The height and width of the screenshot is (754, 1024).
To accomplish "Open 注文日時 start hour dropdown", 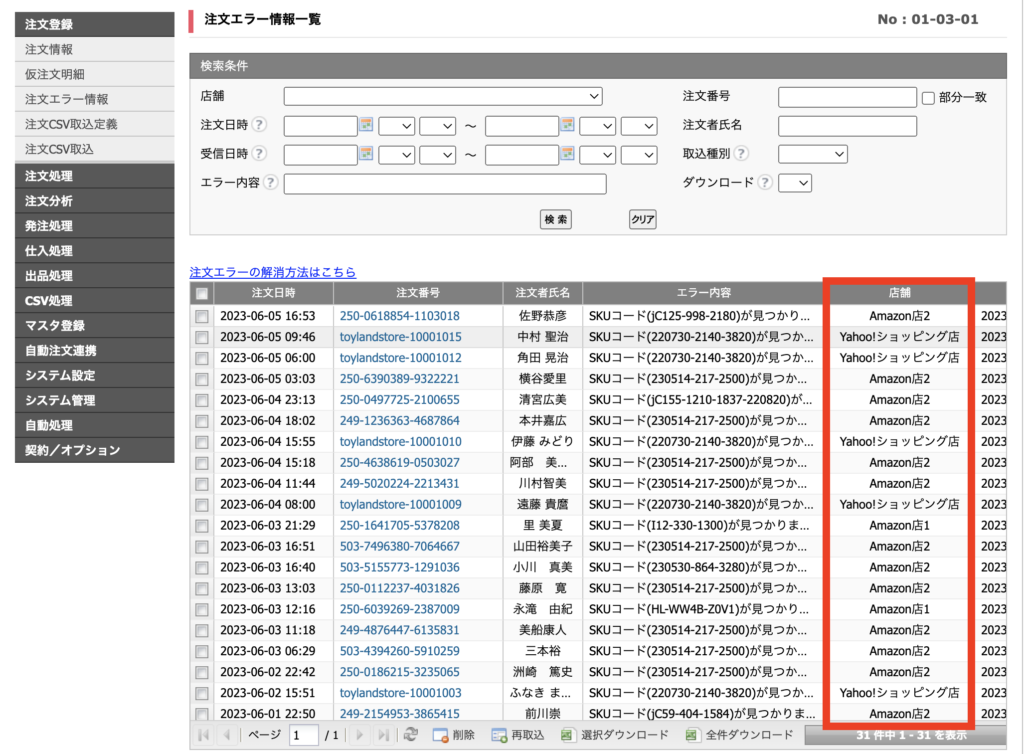I will click(x=396, y=125).
